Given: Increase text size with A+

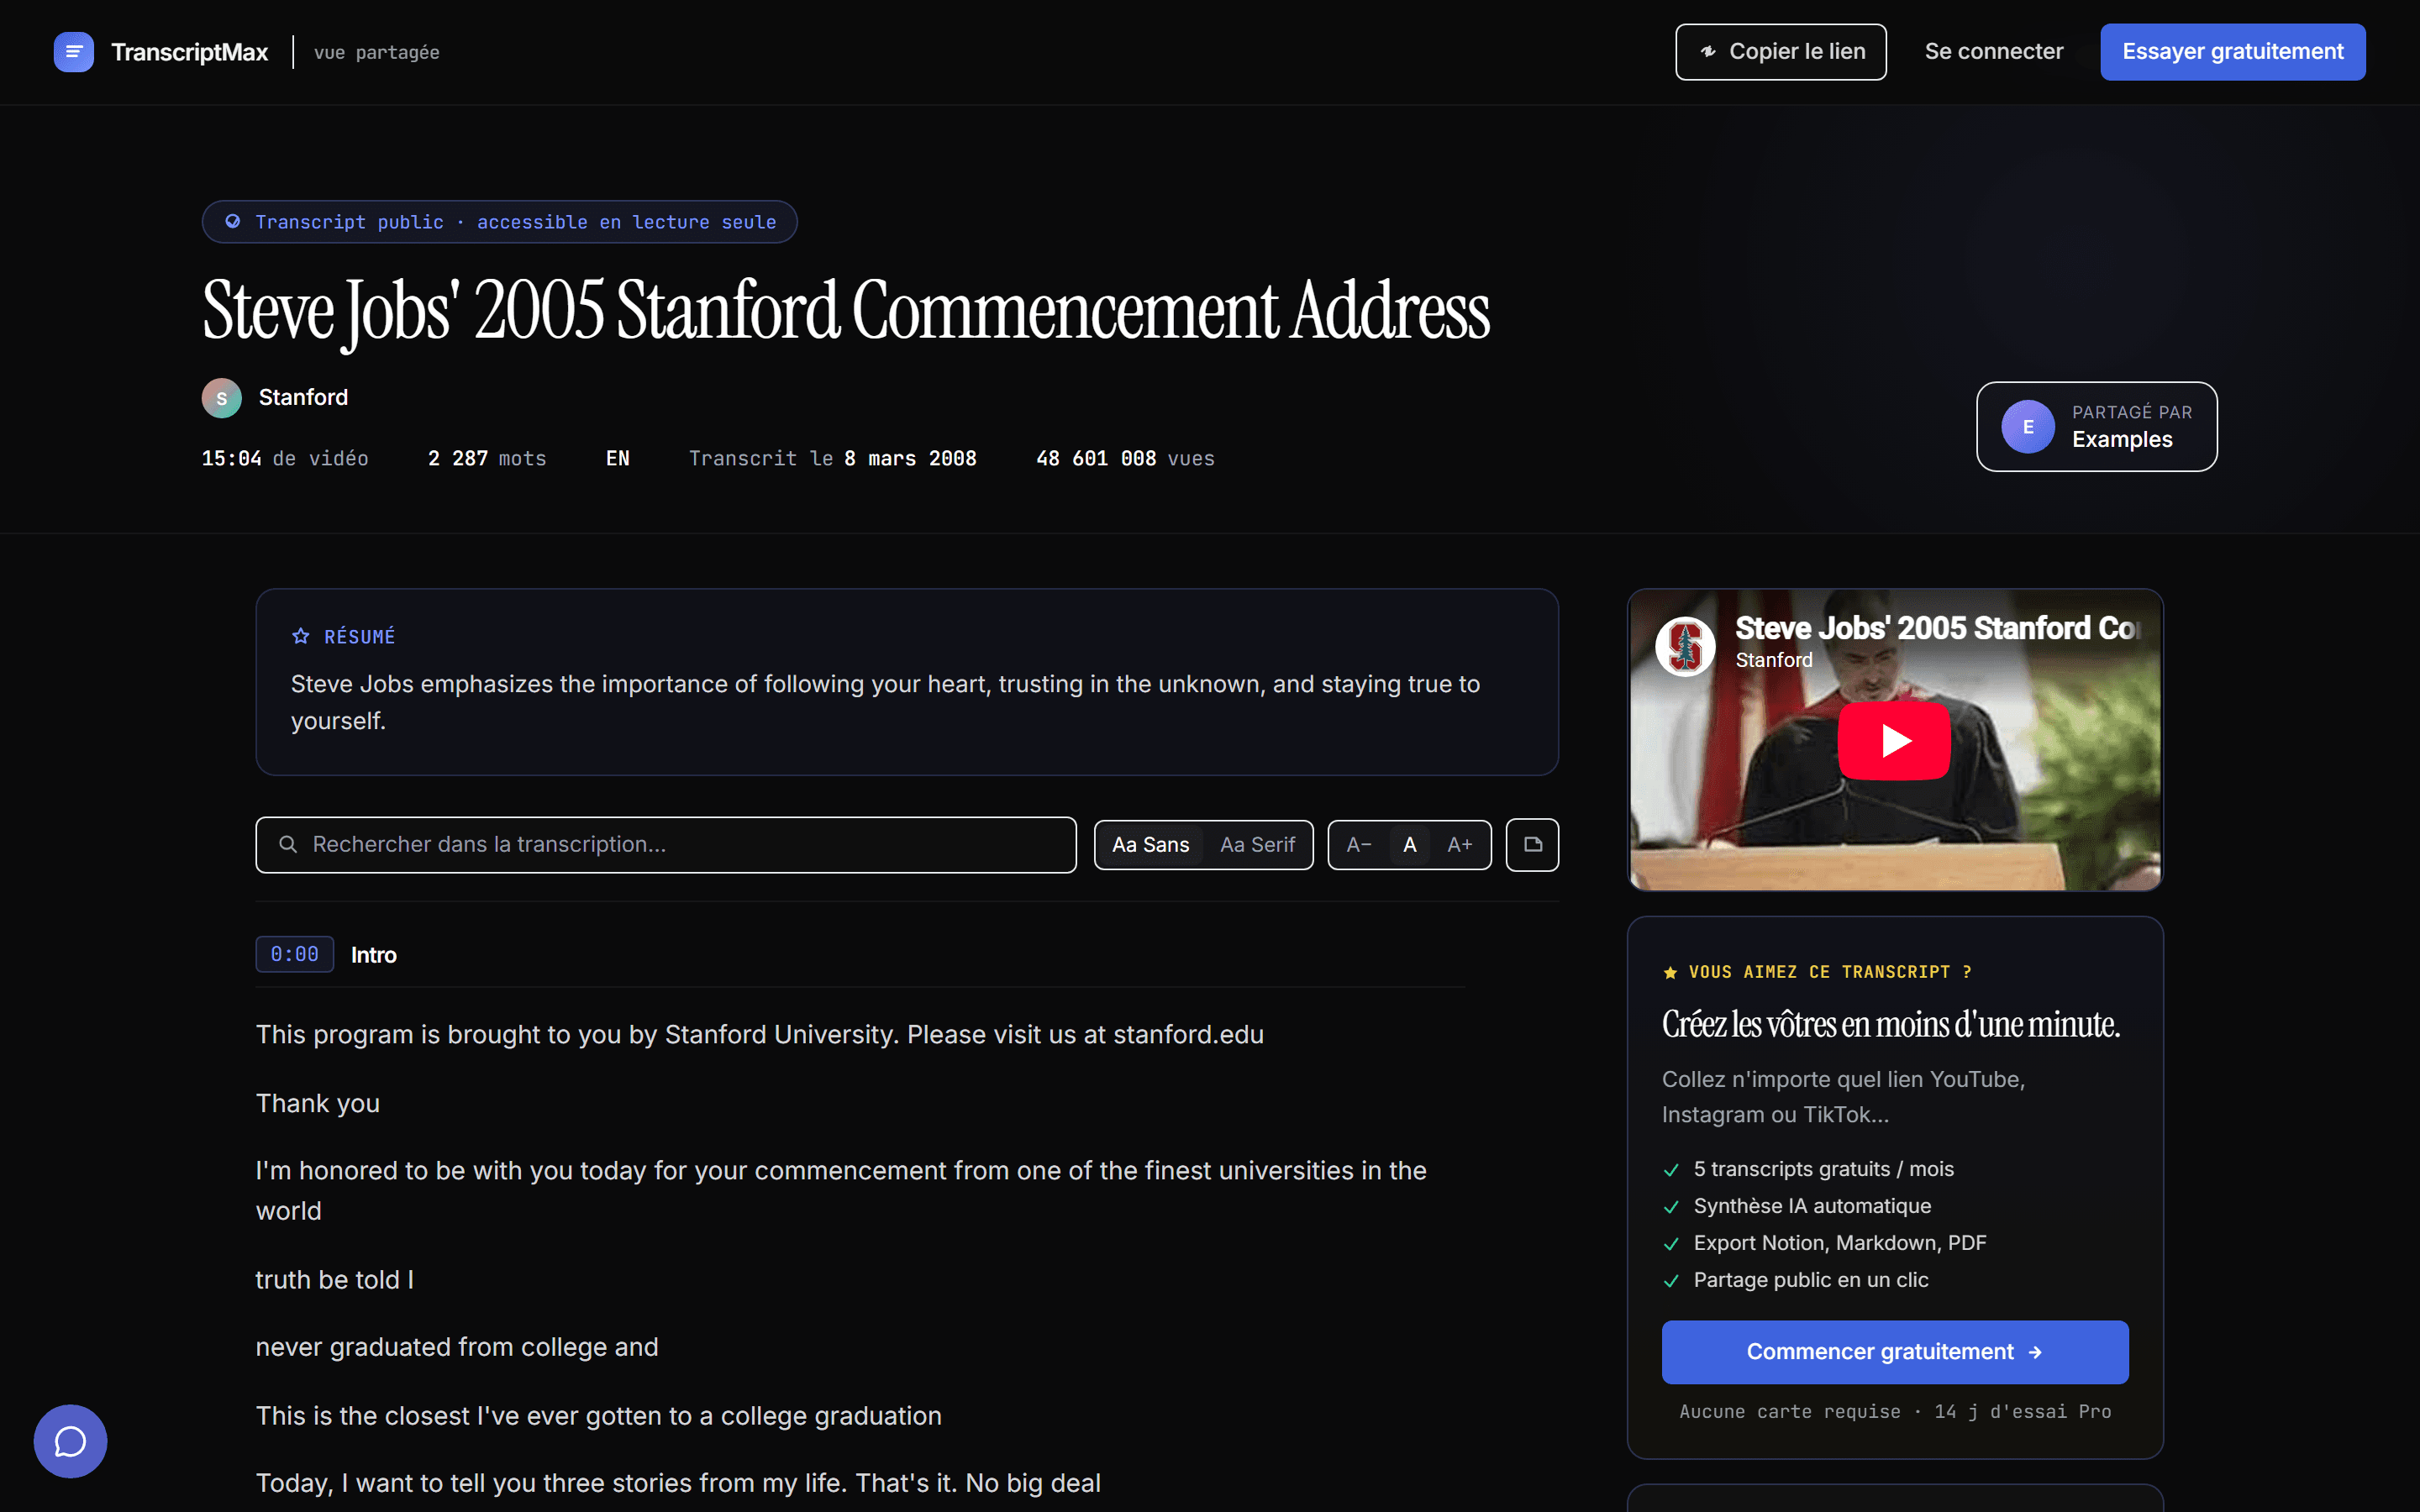Looking at the screenshot, I should click(x=1460, y=845).
